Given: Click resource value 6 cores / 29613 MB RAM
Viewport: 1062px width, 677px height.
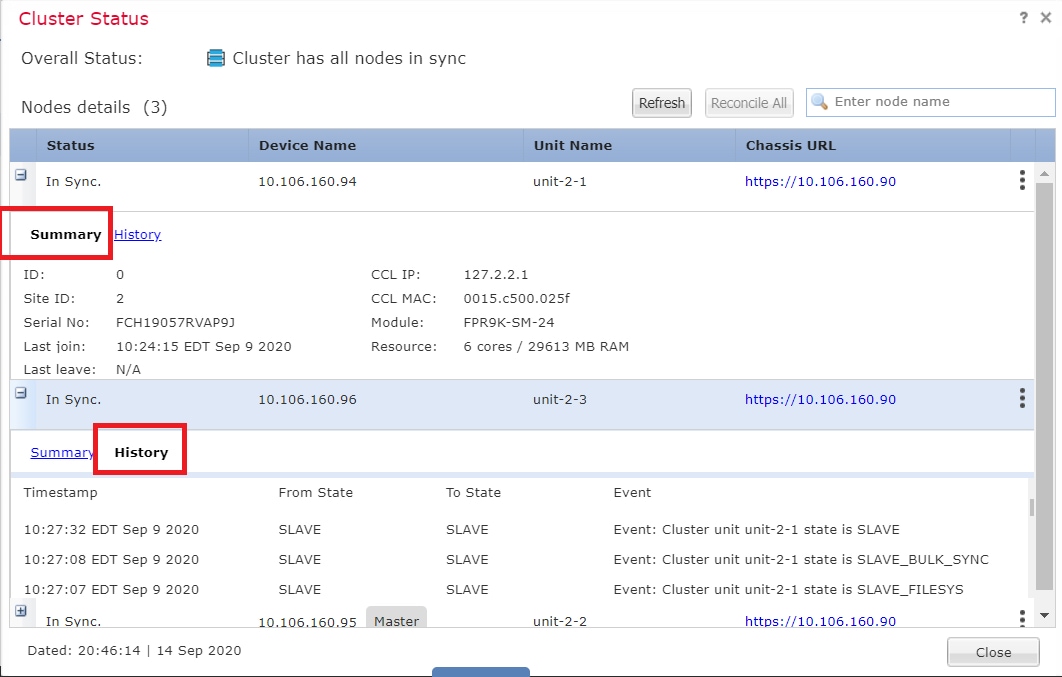Looking at the screenshot, I should pos(546,346).
